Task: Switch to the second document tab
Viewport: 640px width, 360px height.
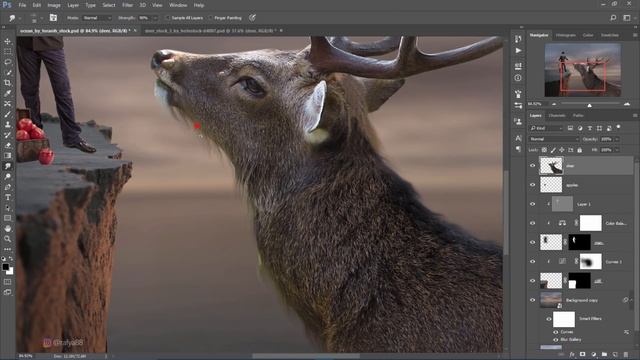Action: point(210,31)
